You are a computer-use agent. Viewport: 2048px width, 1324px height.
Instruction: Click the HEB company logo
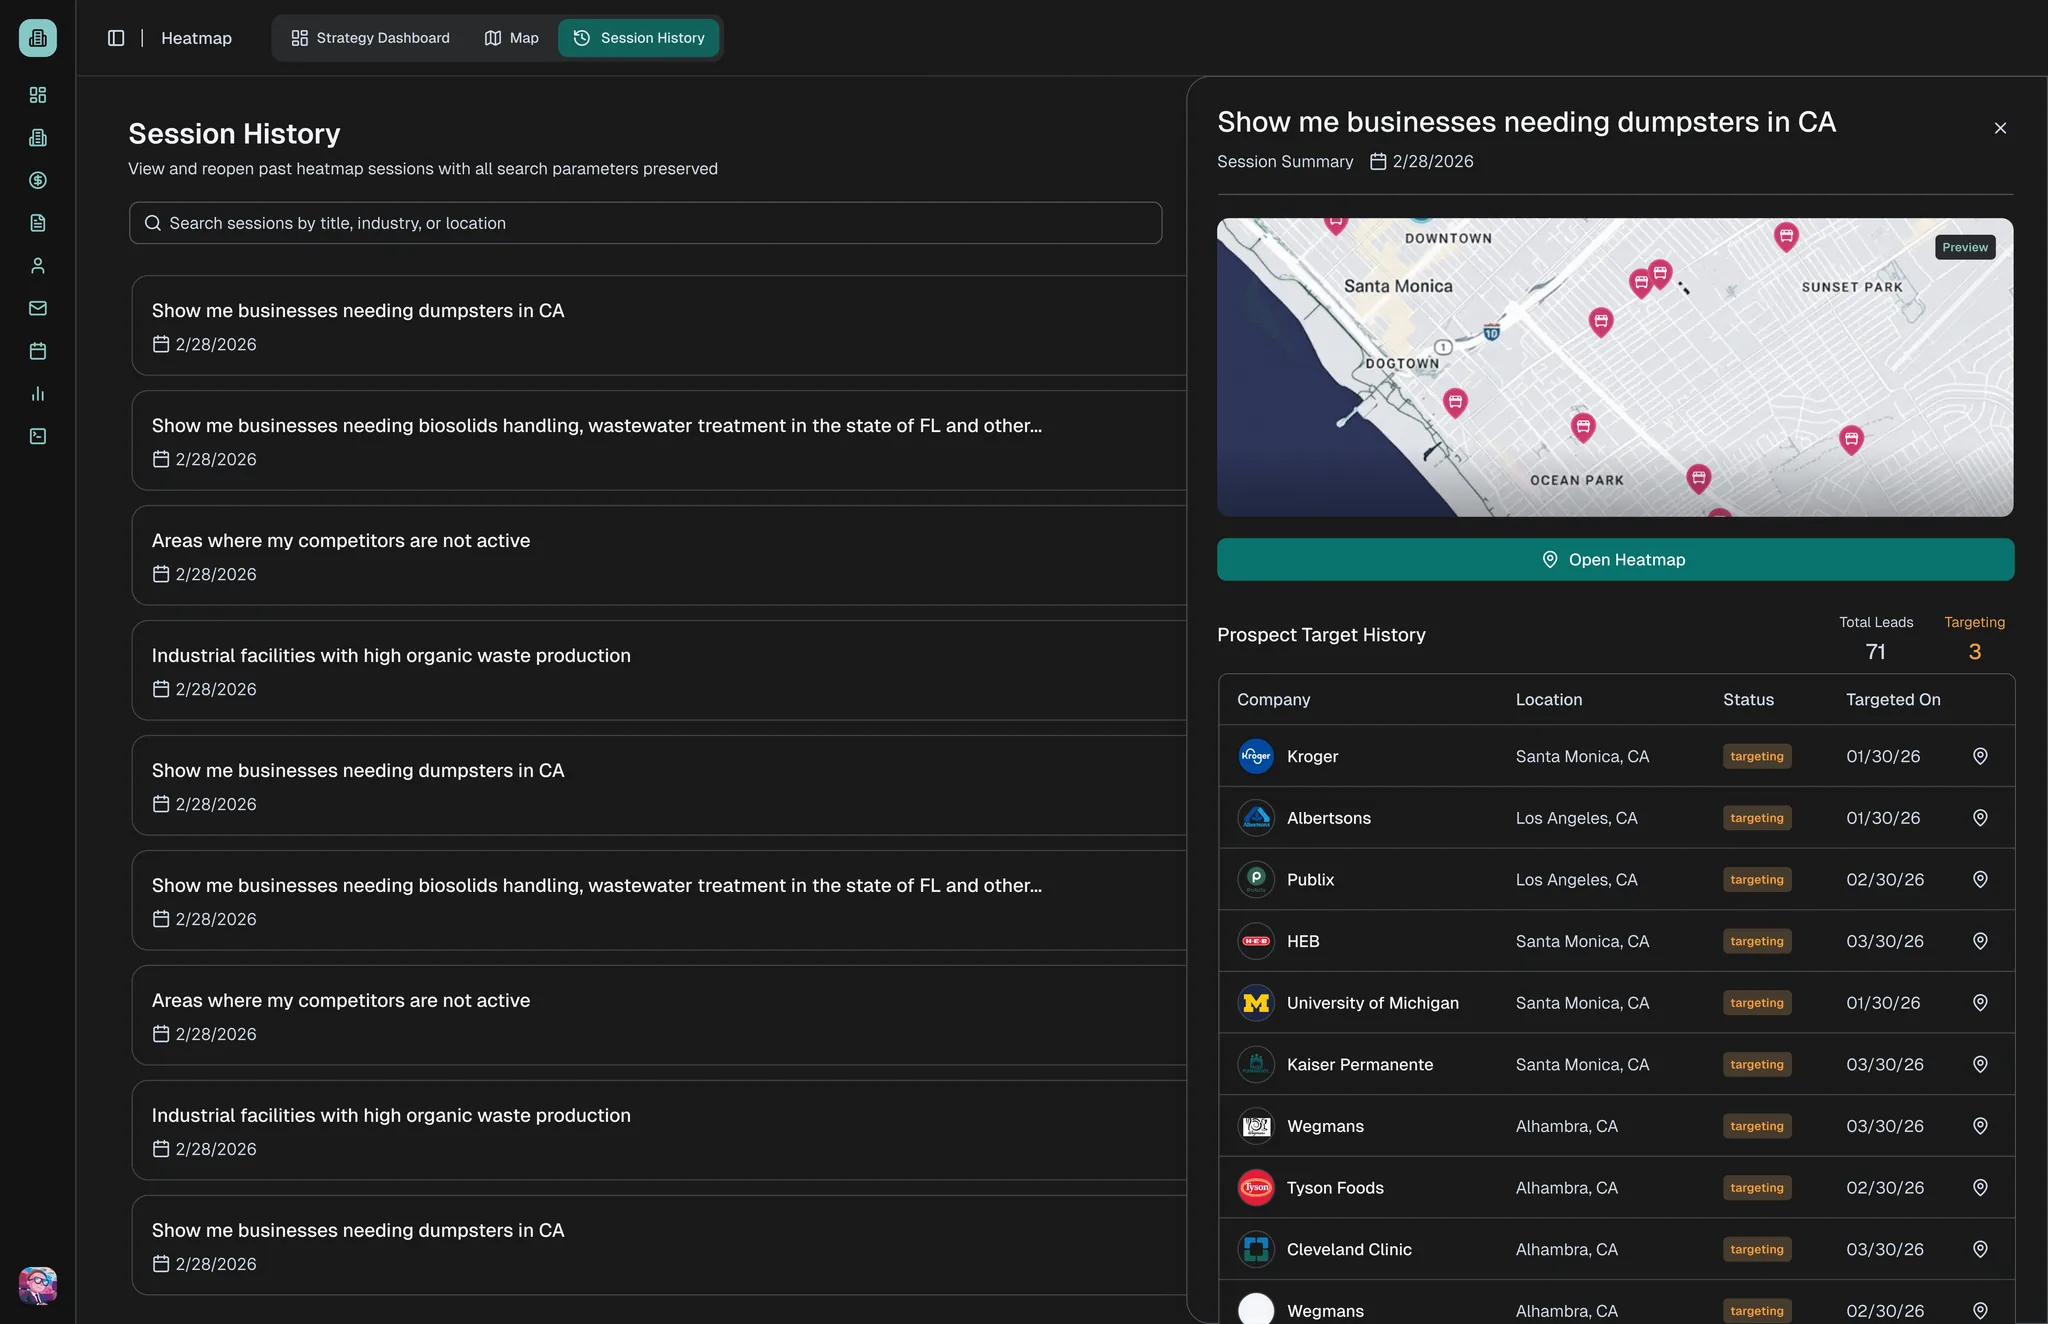click(1256, 941)
